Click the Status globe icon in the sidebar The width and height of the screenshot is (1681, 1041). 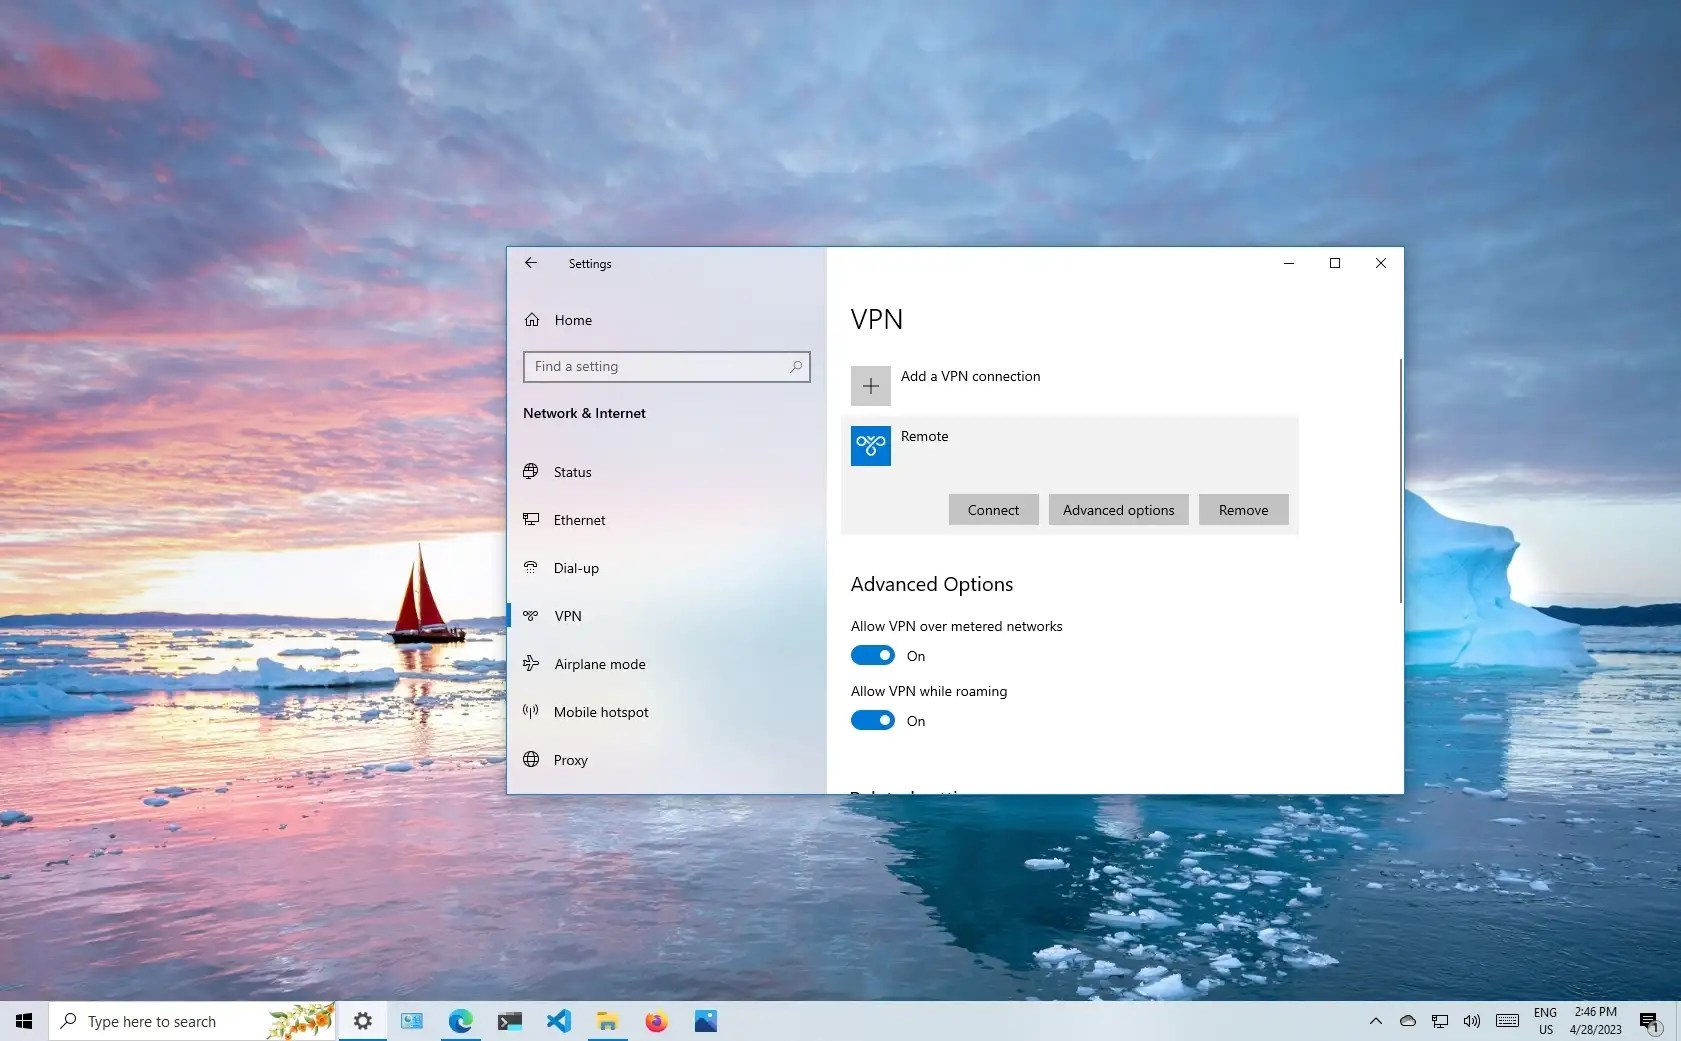[531, 471]
